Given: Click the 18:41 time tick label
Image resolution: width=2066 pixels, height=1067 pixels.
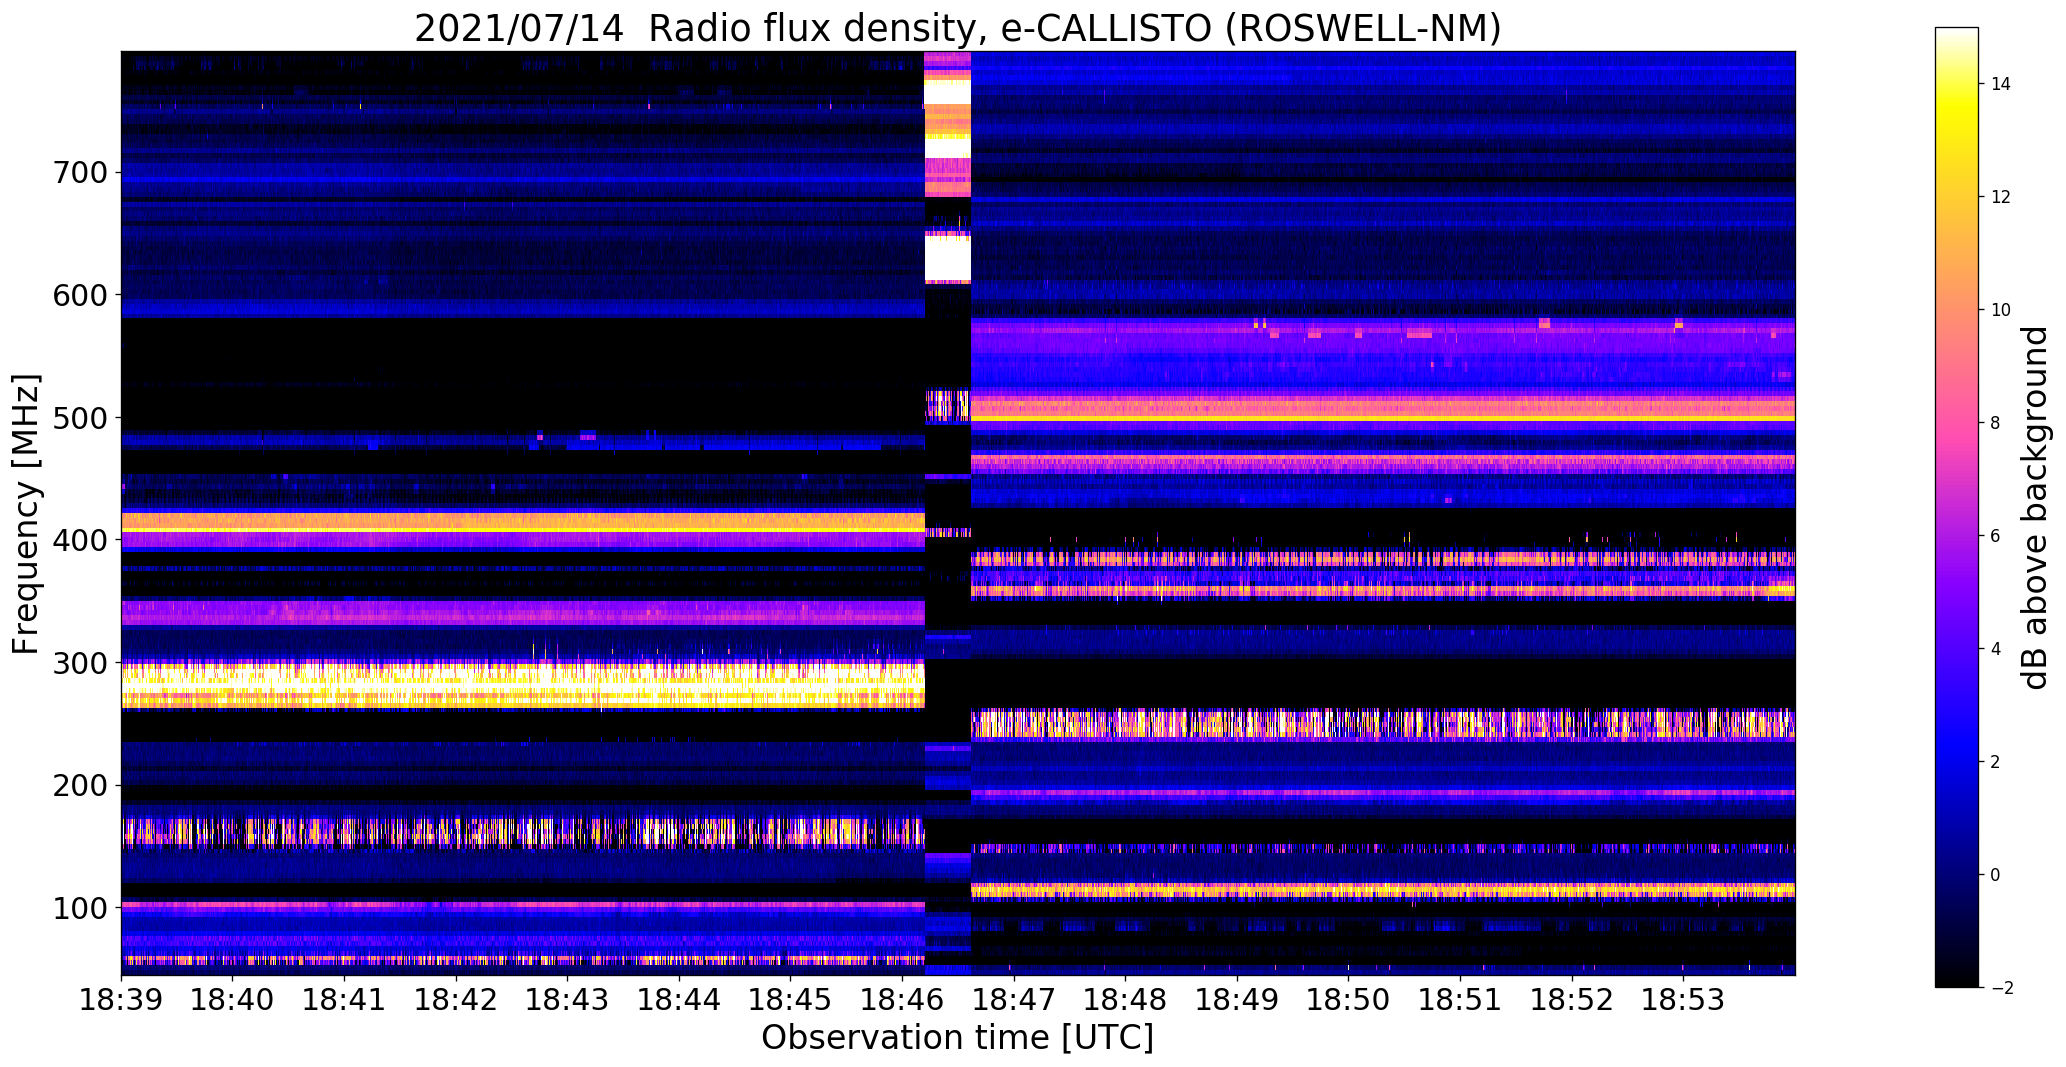Looking at the screenshot, I should click(344, 1000).
